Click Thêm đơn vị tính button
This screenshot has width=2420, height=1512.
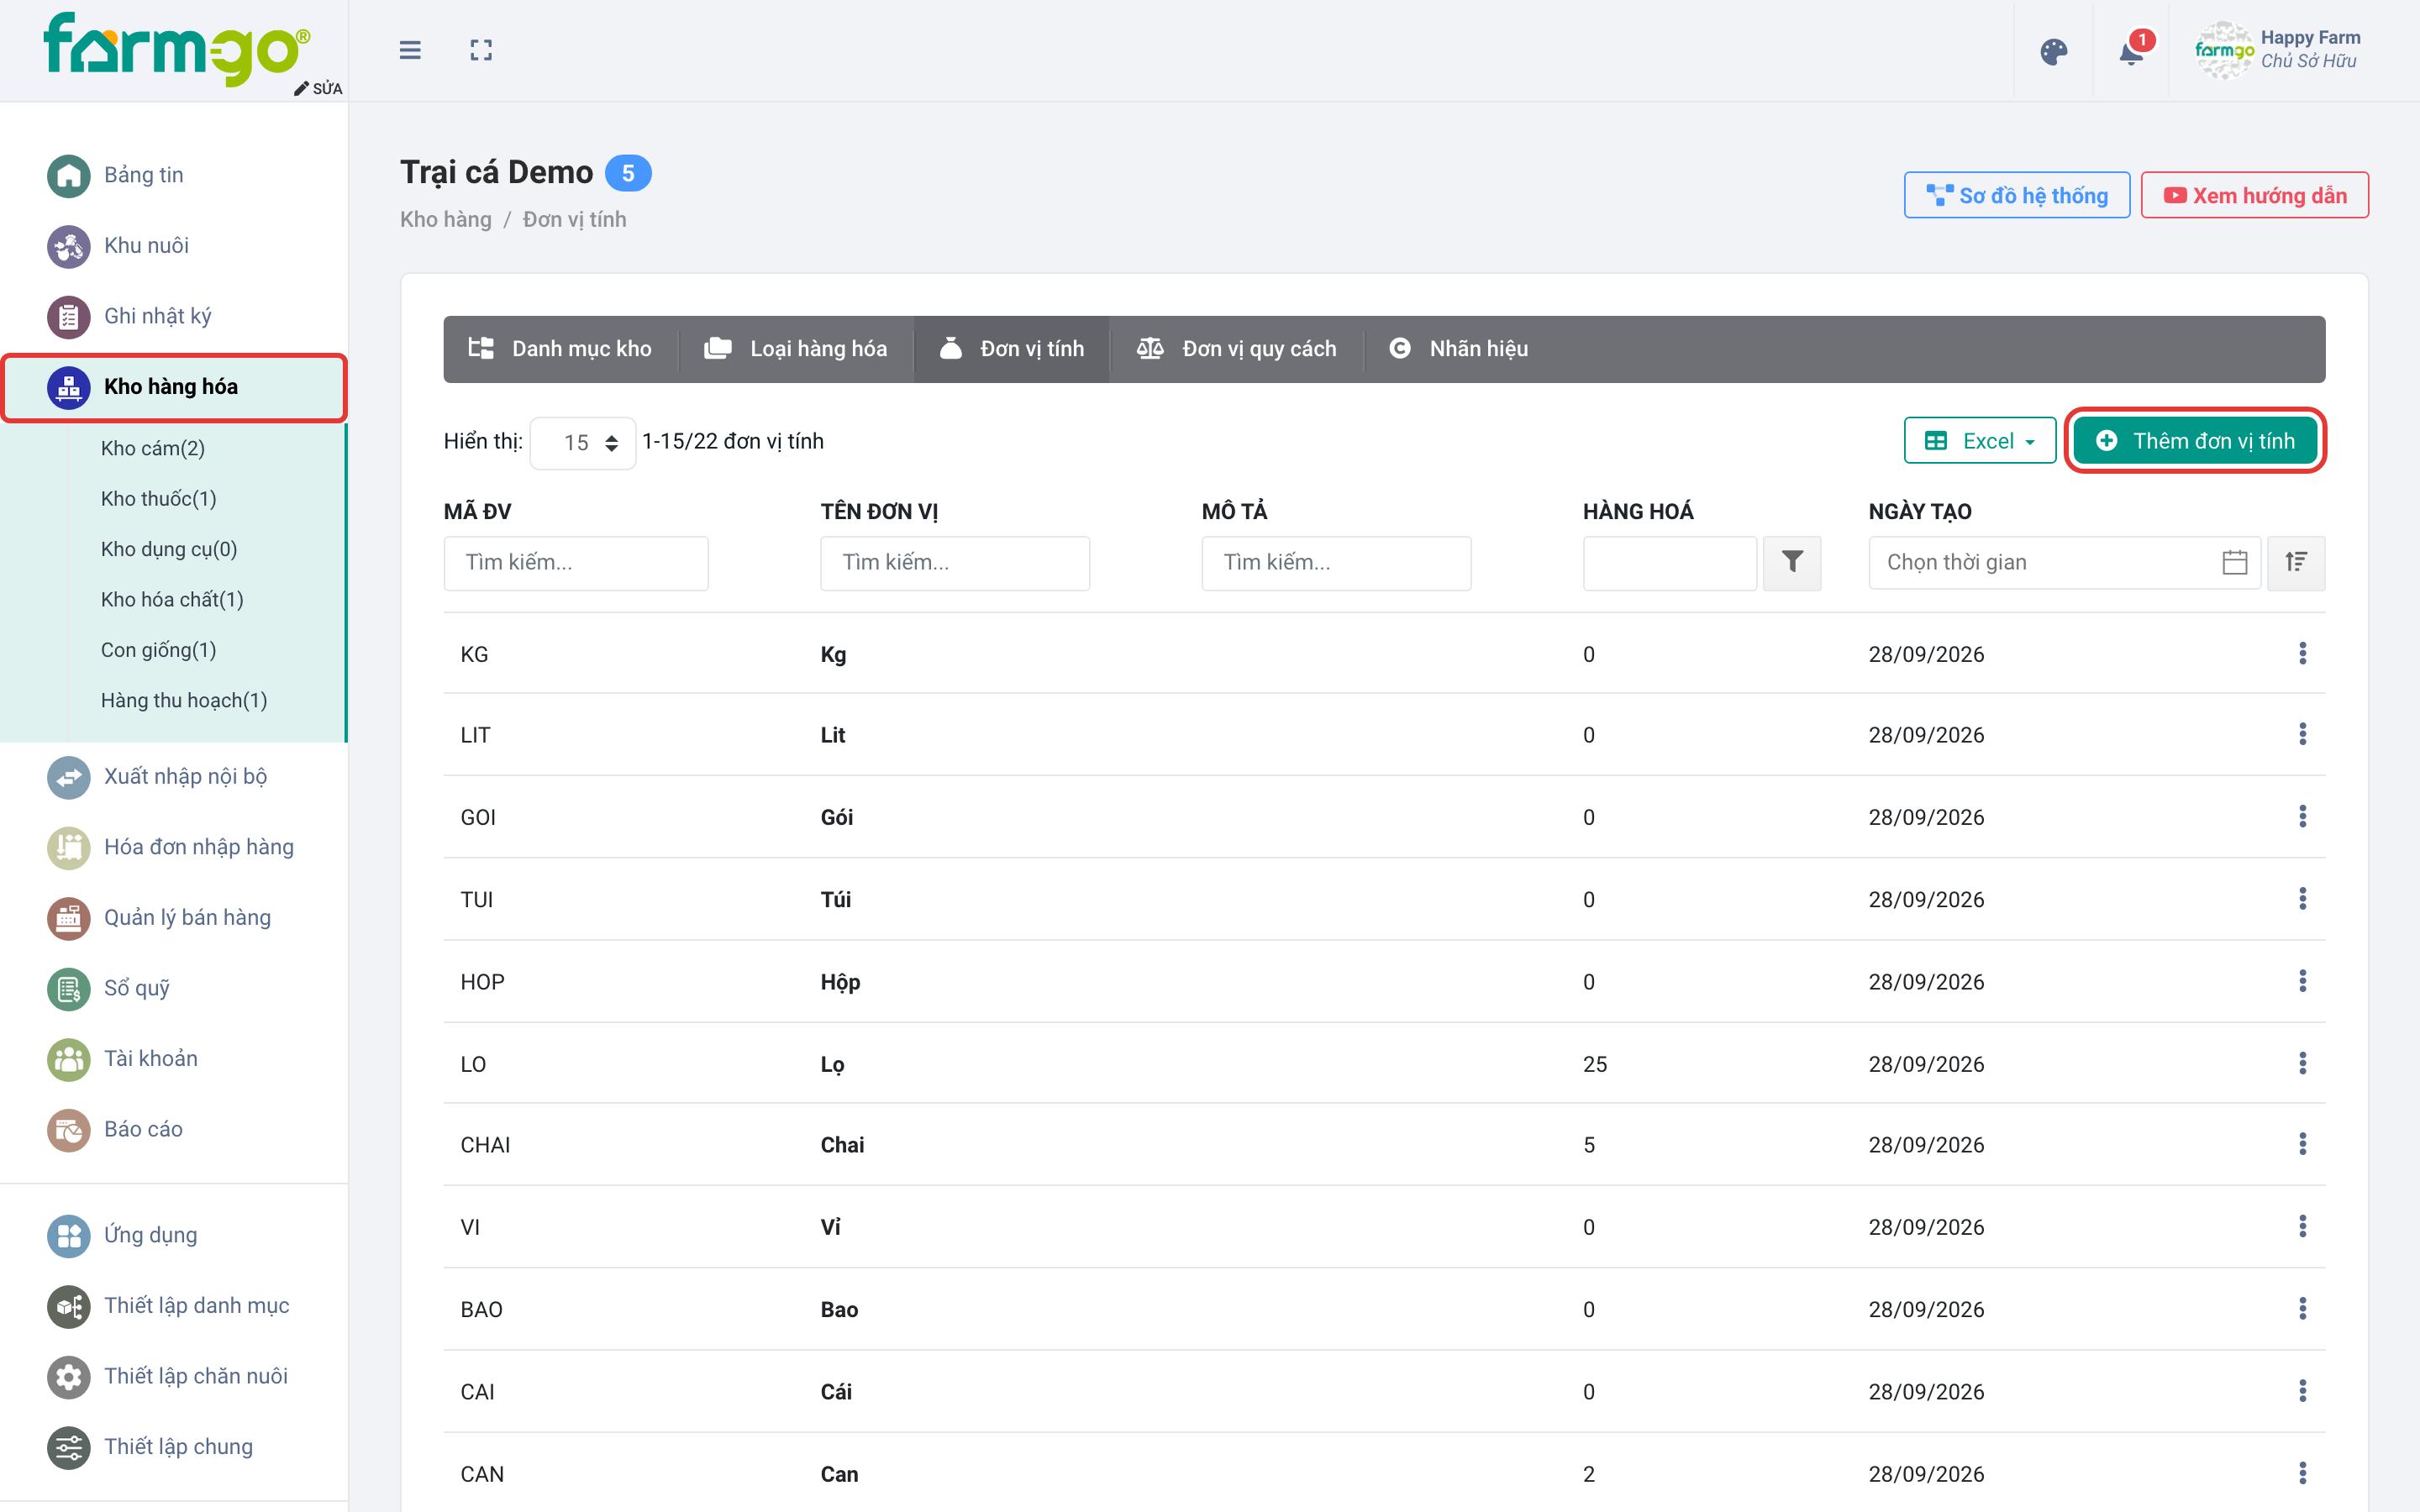(2195, 441)
